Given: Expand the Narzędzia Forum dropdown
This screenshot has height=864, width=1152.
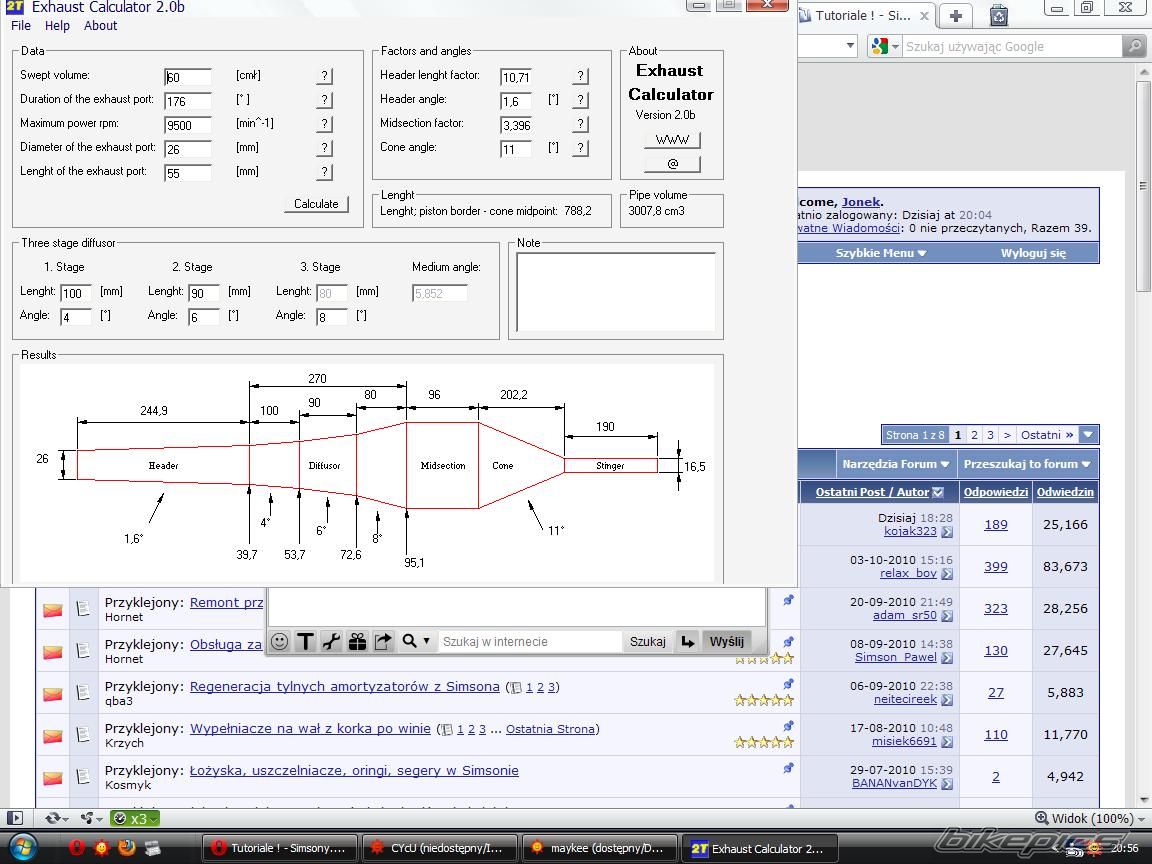Looking at the screenshot, I should 896,464.
